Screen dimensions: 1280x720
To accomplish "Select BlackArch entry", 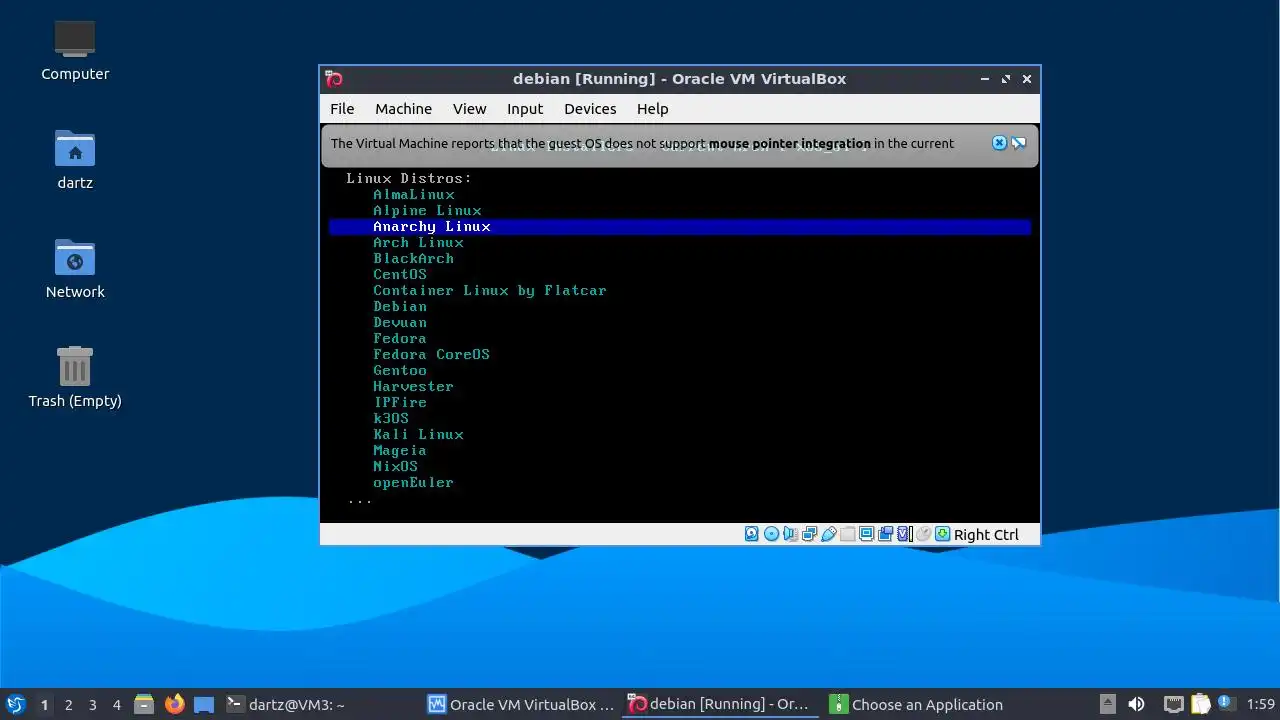I will 413,259.
